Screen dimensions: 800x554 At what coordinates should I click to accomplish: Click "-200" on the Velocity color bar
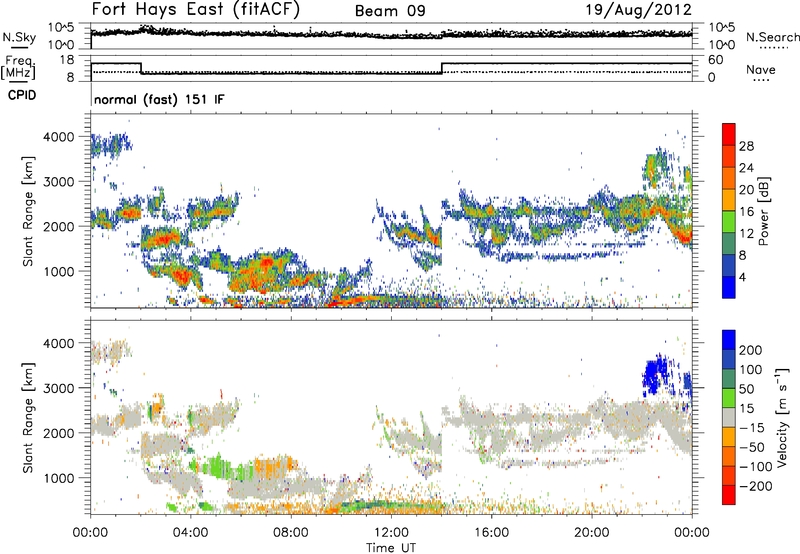[x=756, y=486]
